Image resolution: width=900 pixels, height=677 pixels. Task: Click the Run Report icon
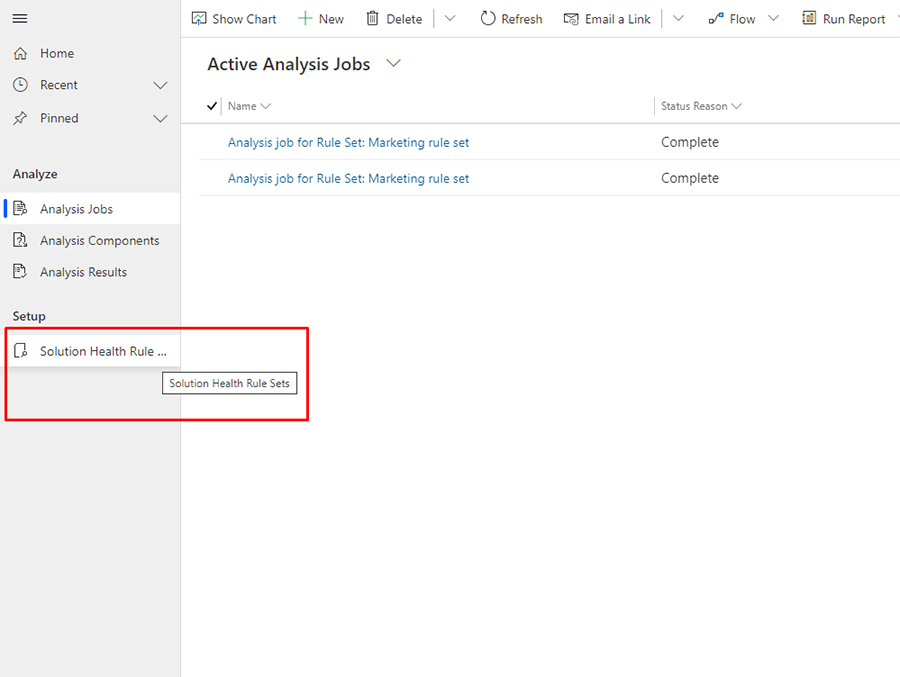[809, 18]
